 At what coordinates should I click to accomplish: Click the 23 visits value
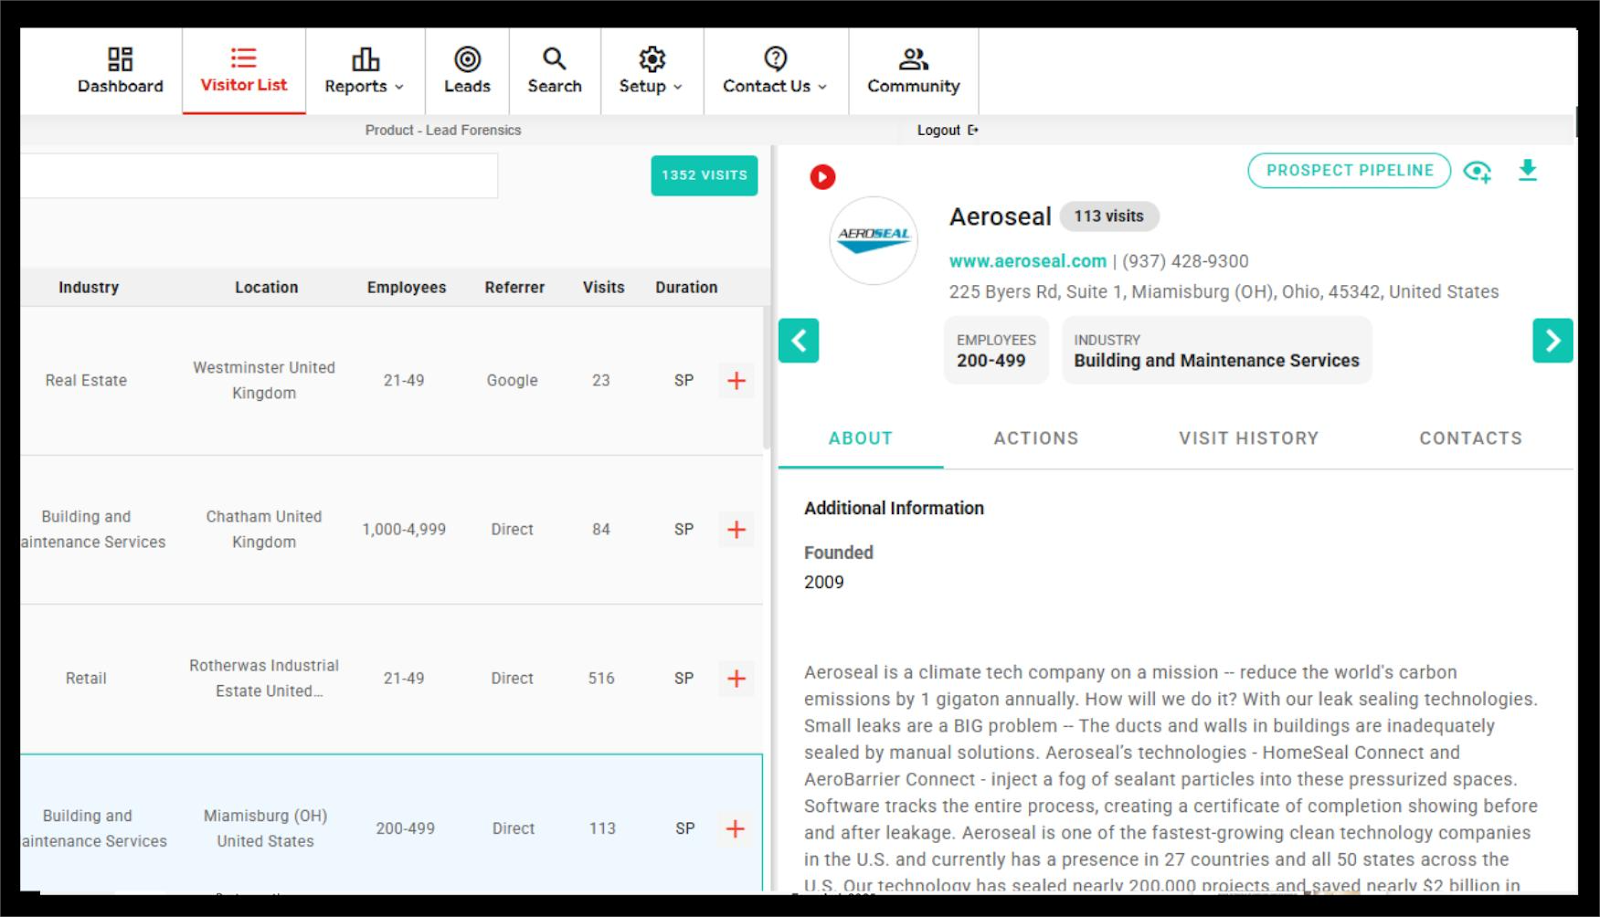(x=601, y=380)
